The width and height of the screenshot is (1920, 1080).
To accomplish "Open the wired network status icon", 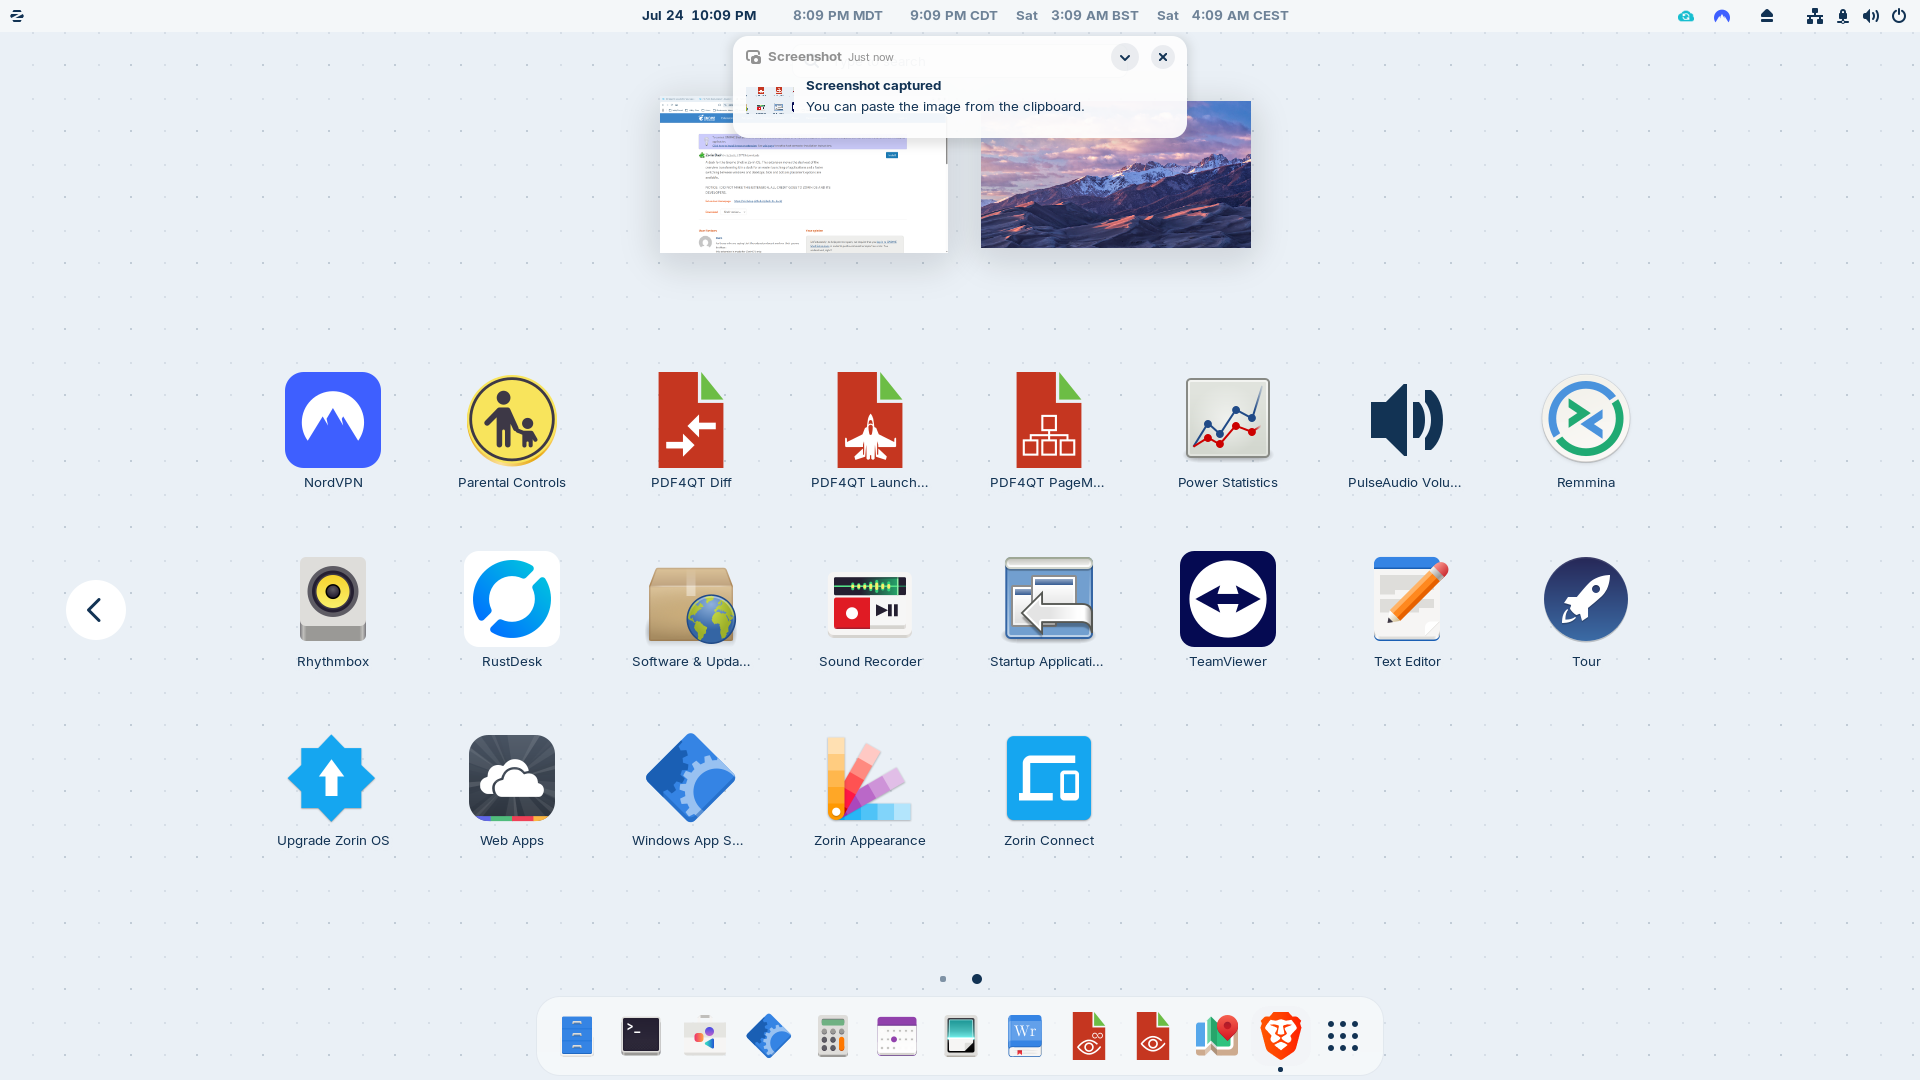I will pyautogui.click(x=1815, y=16).
